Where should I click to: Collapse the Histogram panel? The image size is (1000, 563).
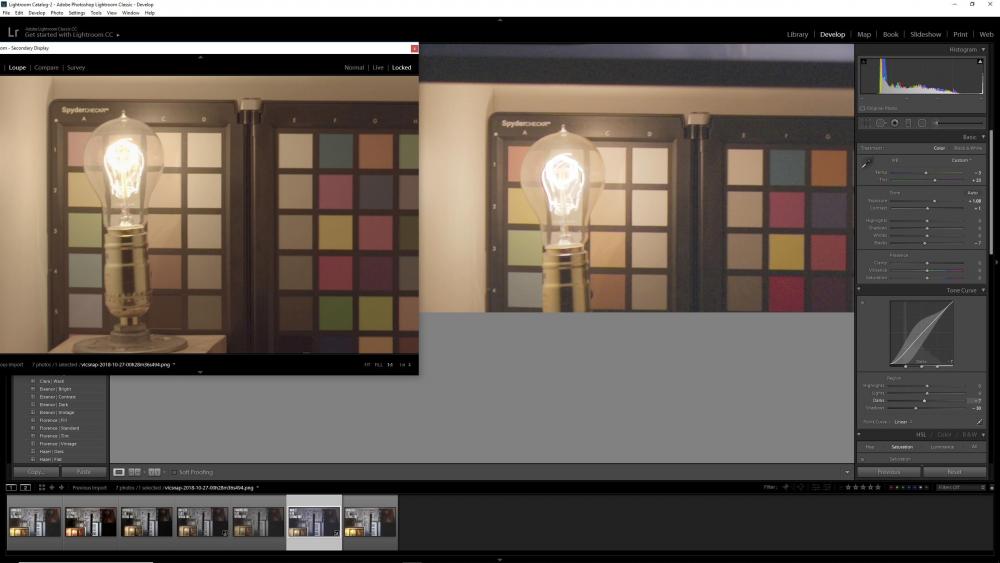982,49
